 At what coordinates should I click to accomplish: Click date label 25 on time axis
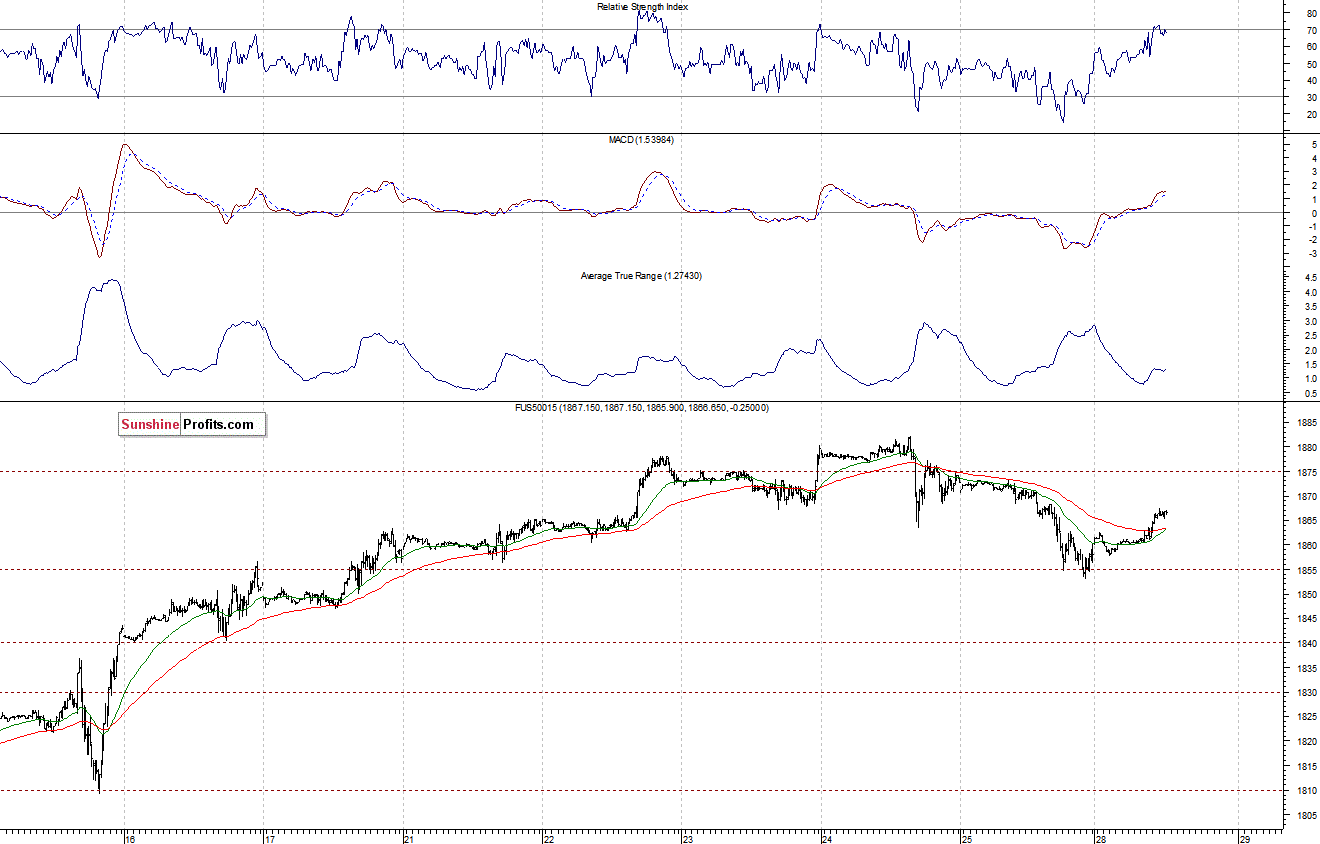[966, 838]
